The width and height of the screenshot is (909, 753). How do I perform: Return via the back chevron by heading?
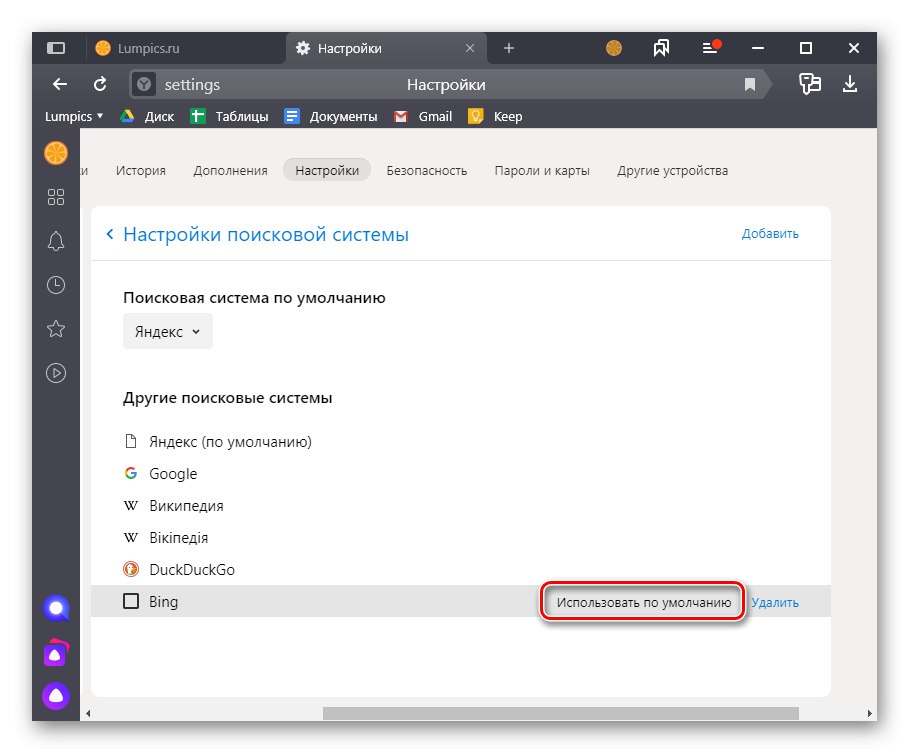109,235
